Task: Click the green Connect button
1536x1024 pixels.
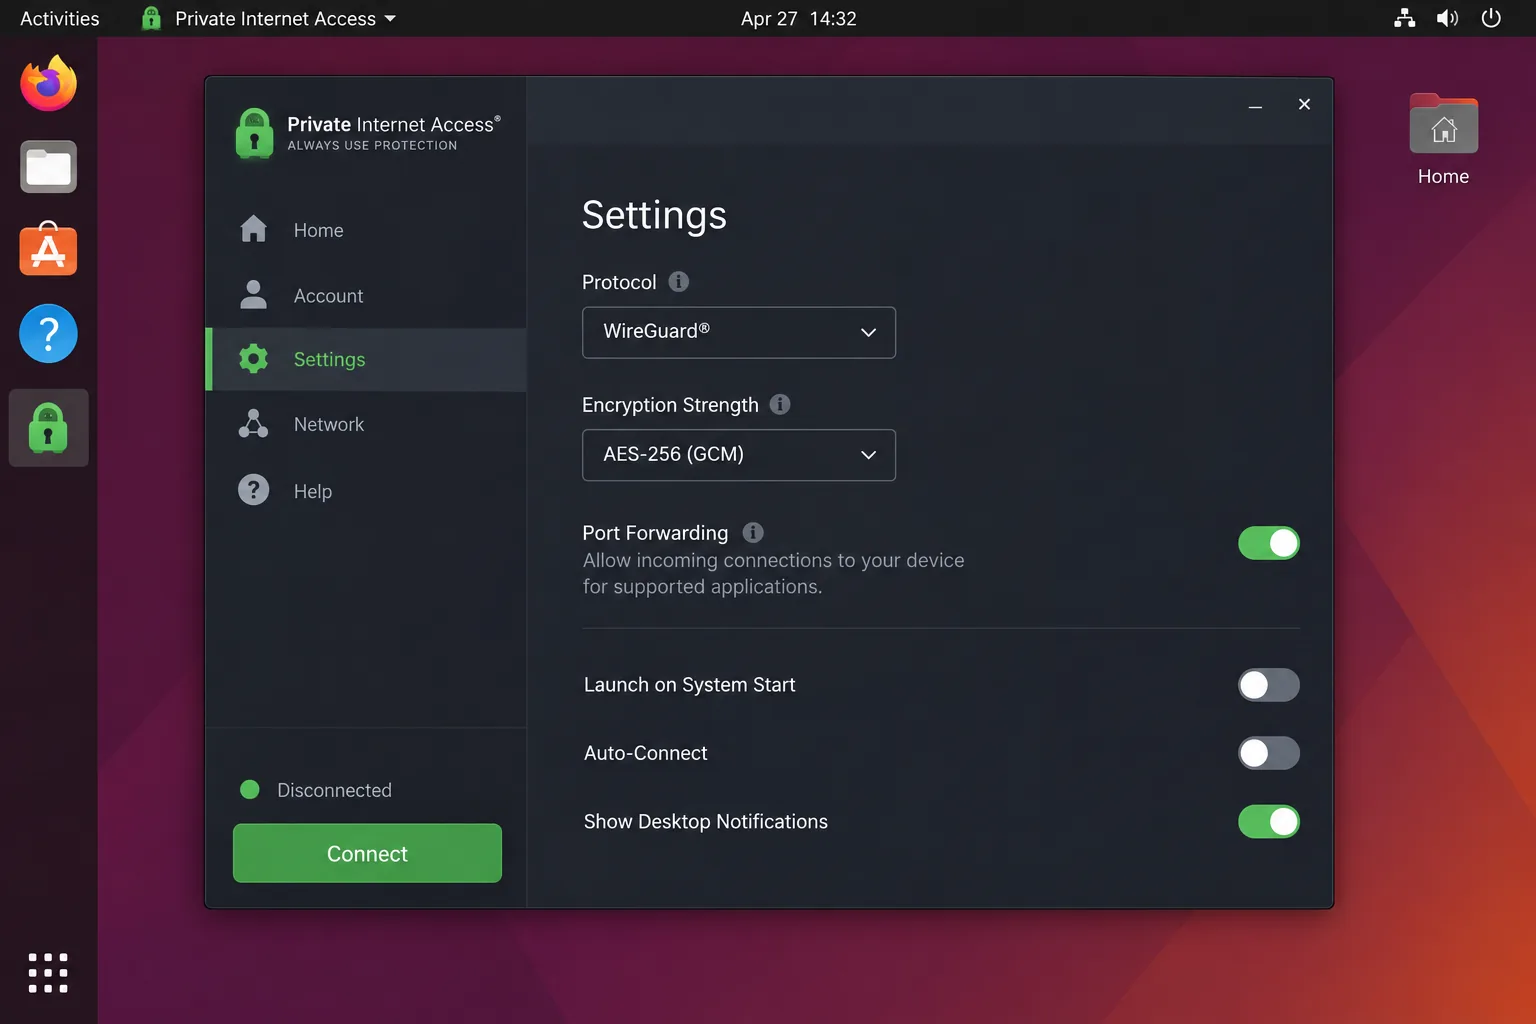Action: (367, 853)
